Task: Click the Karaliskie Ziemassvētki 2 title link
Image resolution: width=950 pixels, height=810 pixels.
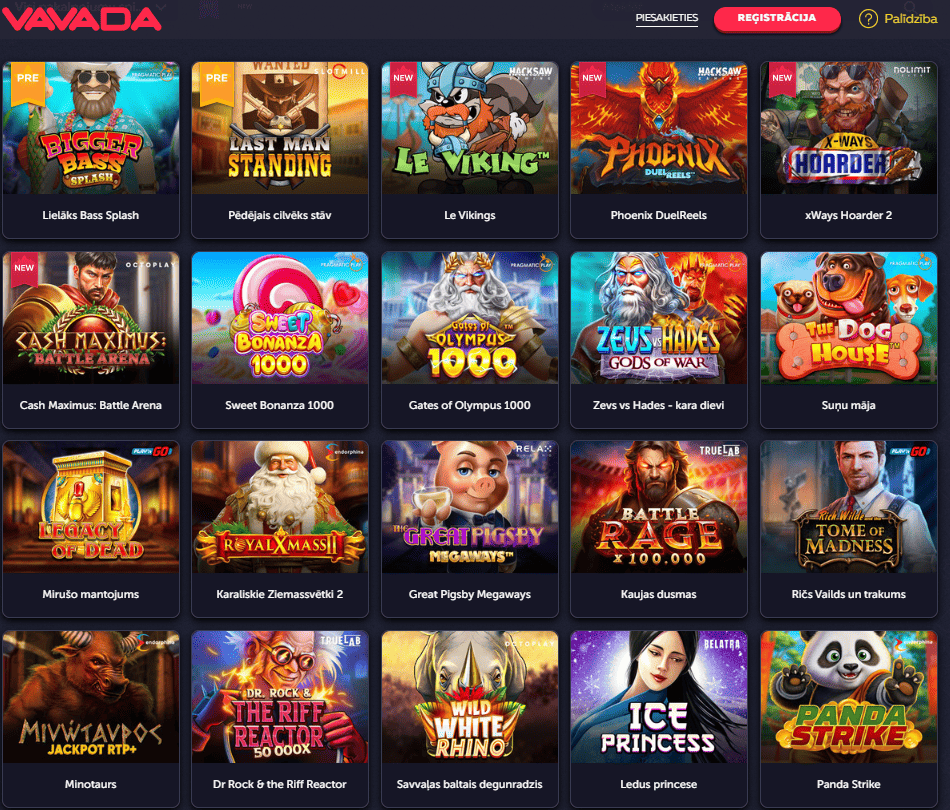Action: click(x=280, y=594)
